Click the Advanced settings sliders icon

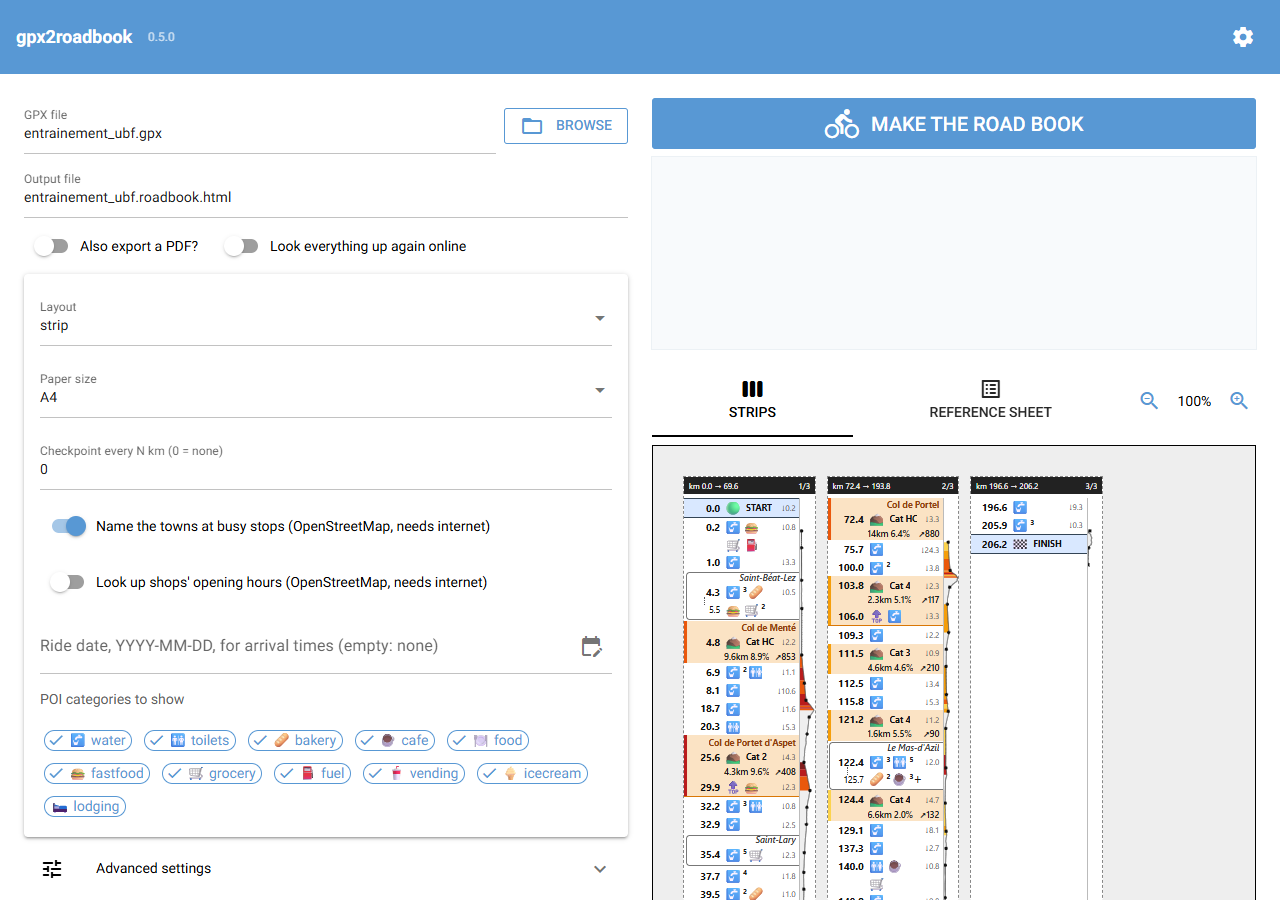click(x=52, y=868)
